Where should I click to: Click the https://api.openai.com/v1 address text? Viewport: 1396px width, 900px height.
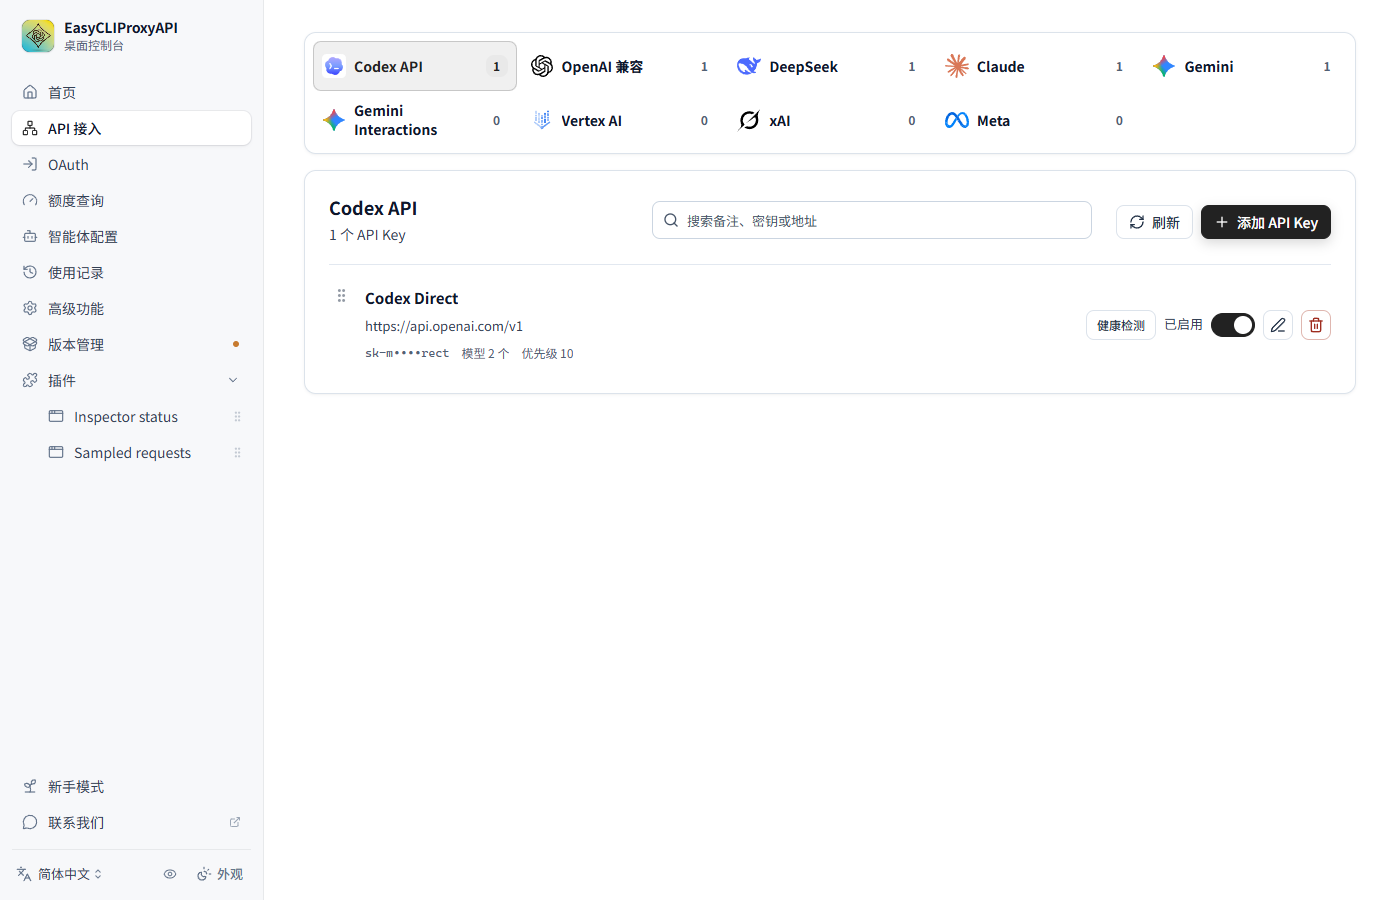click(x=444, y=326)
